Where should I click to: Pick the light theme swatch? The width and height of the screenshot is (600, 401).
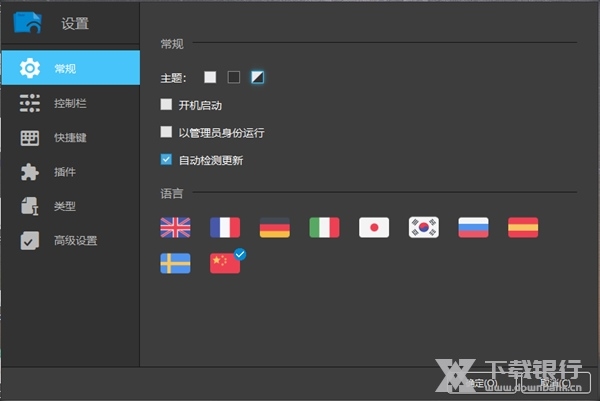(210, 77)
